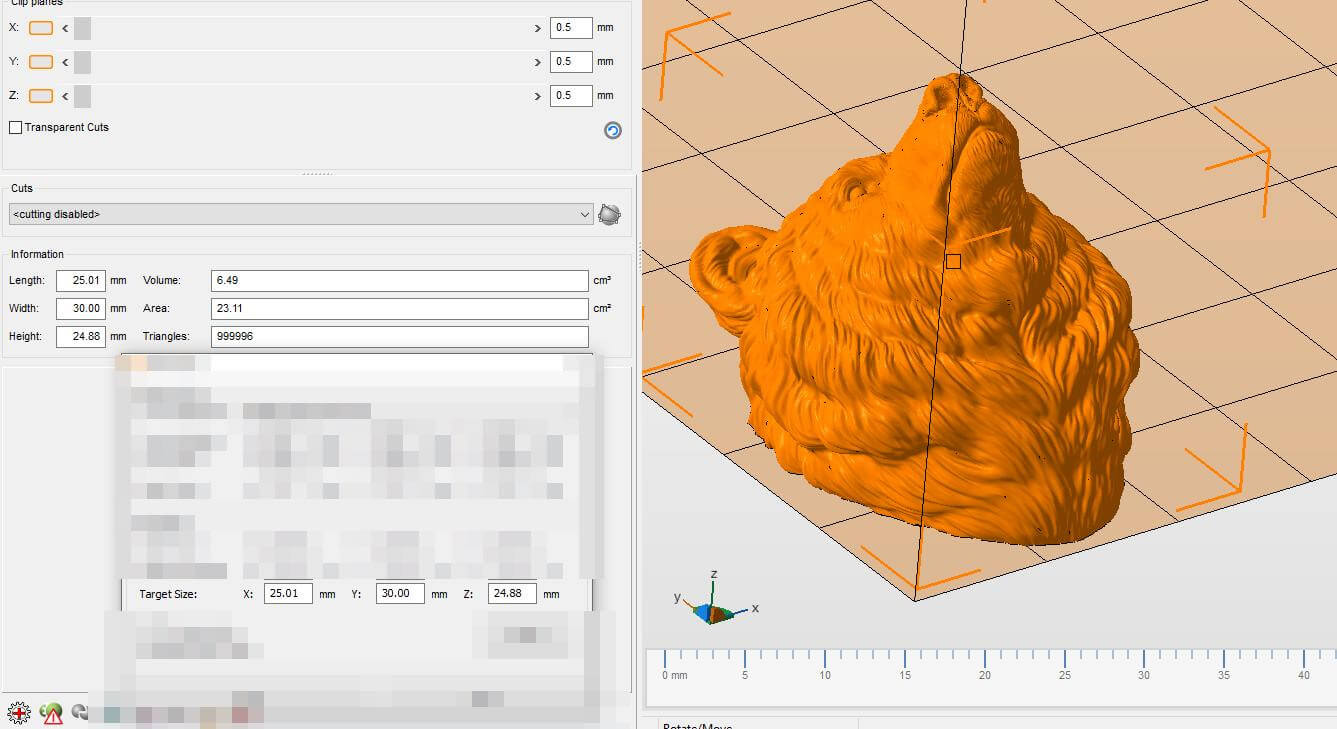The width and height of the screenshot is (1337, 729).
Task: Click the Z clip plane slider handle
Action: coord(82,96)
